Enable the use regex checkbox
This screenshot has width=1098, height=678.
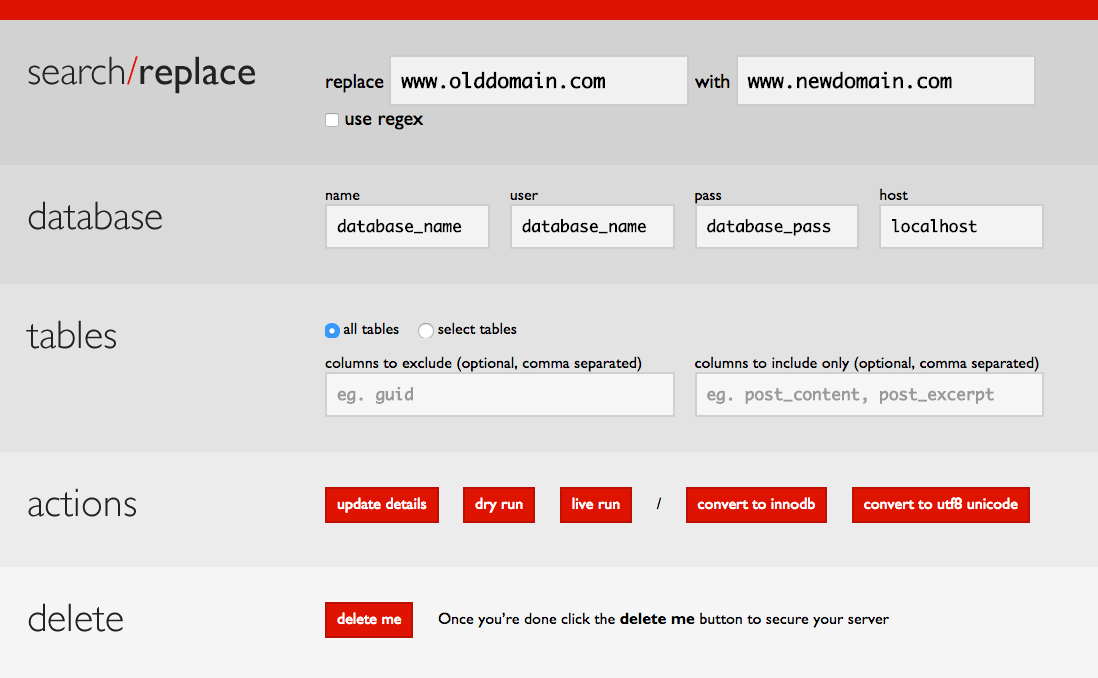pyautogui.click(x=332, y=120)
